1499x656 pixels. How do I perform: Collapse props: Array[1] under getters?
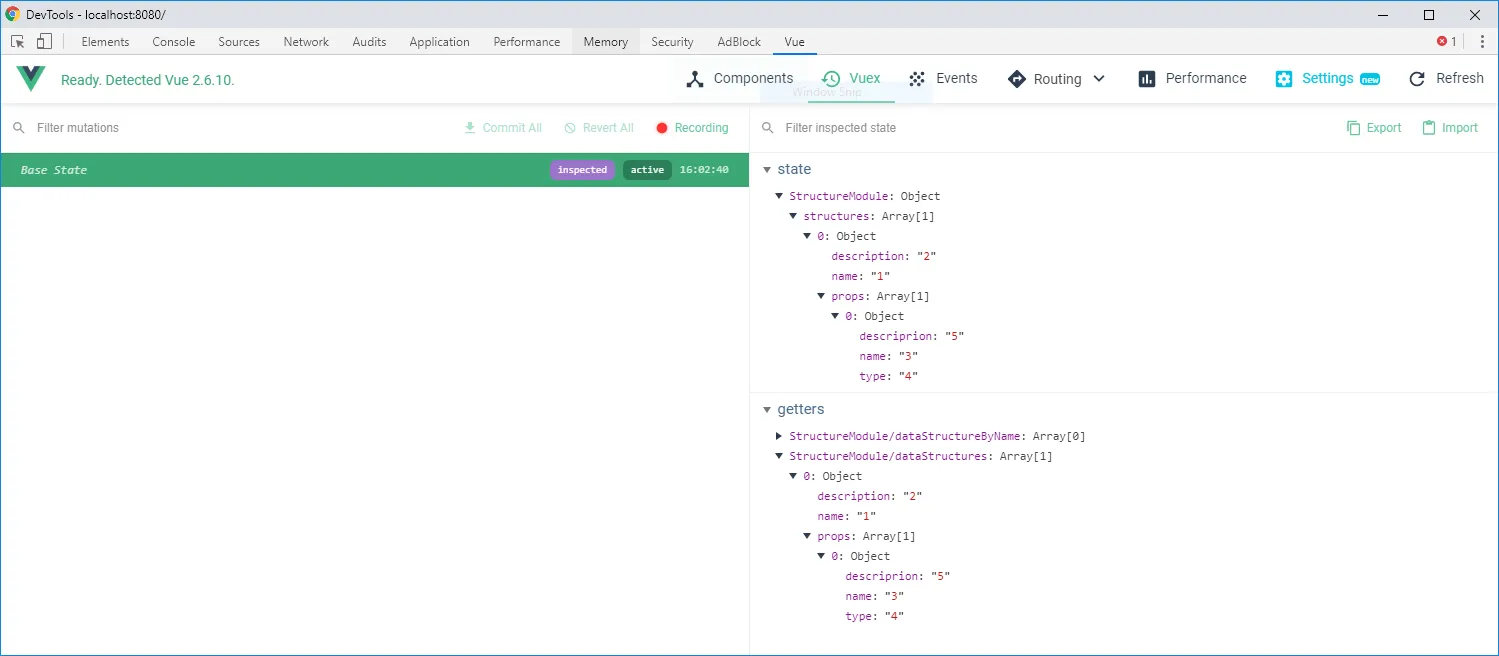(x=808, y=536)
